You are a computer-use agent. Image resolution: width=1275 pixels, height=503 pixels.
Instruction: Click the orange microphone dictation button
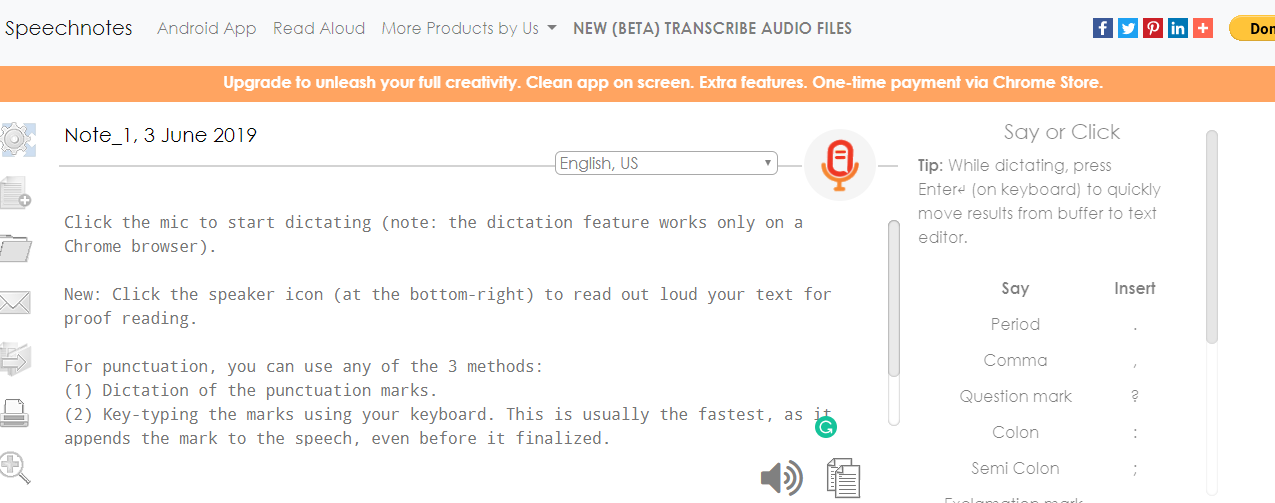tap(840, 165)
